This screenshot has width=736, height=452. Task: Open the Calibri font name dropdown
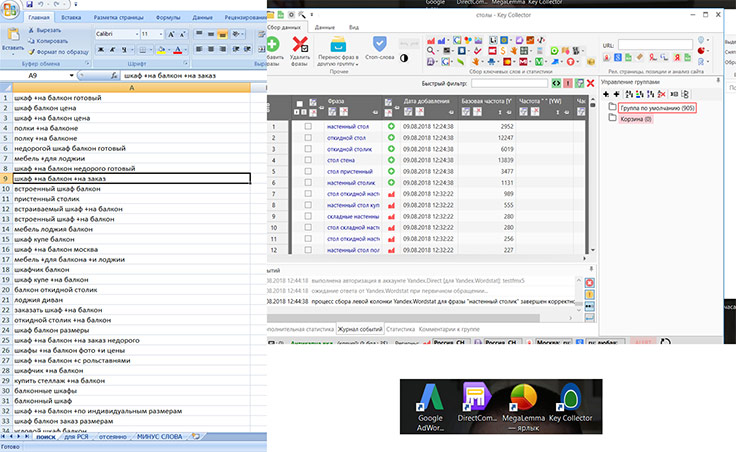135,34
